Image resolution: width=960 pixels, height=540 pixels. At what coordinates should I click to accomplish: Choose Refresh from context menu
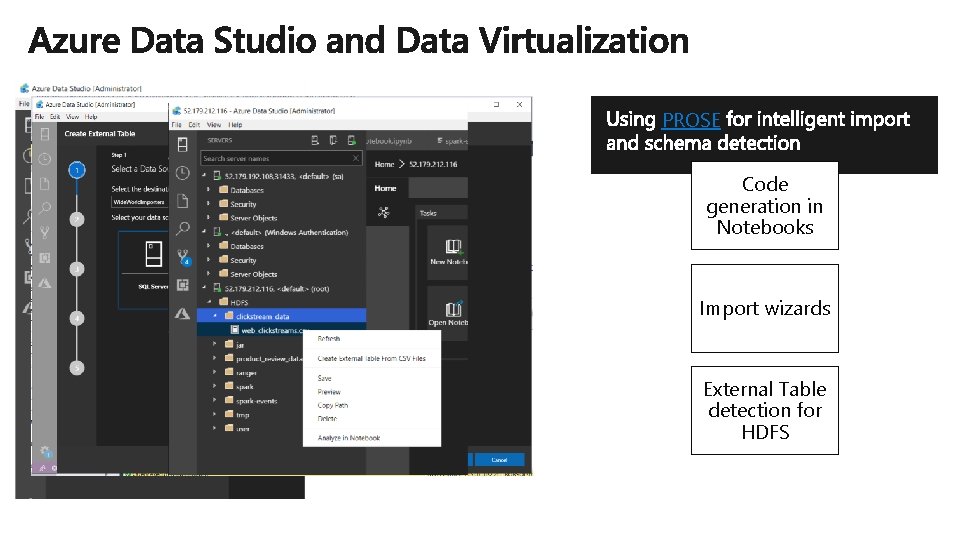point(329,339)
